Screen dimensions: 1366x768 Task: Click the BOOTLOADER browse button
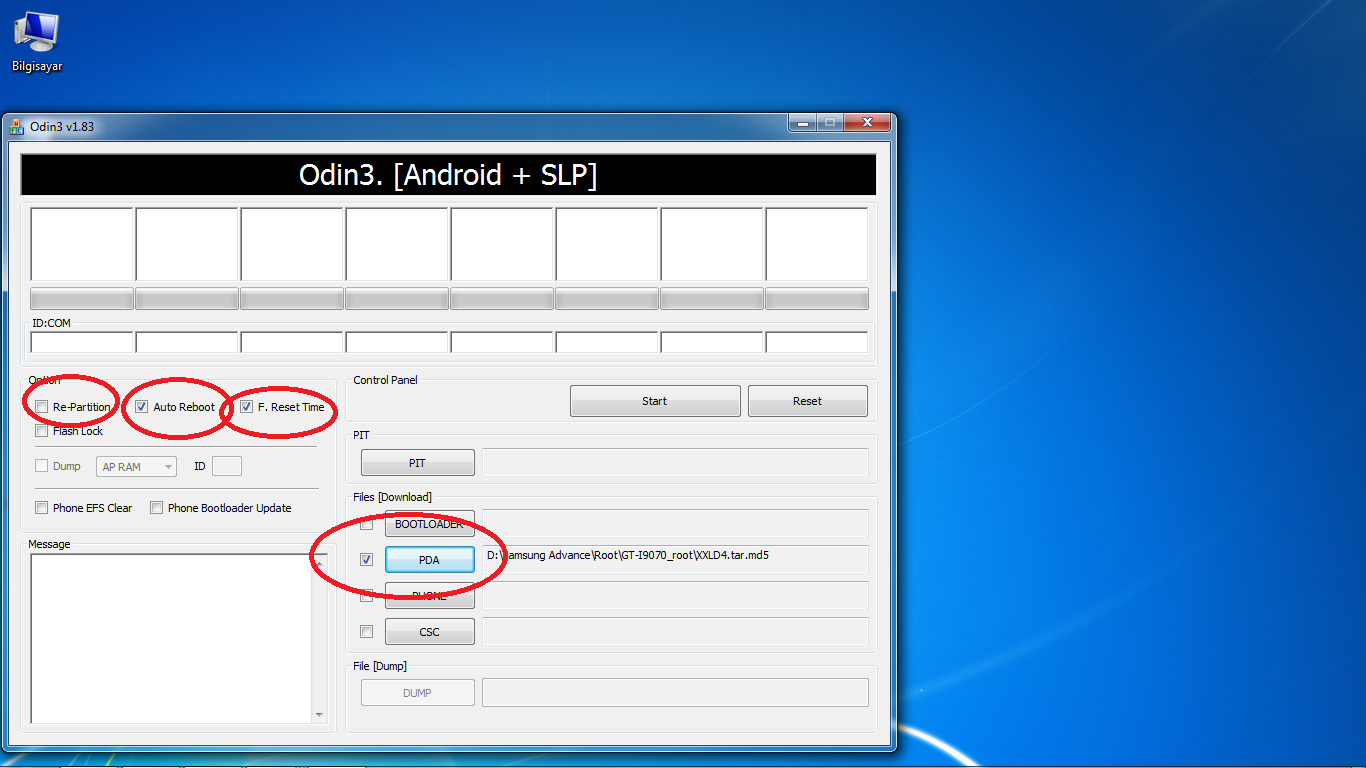[x=429, y=524]
